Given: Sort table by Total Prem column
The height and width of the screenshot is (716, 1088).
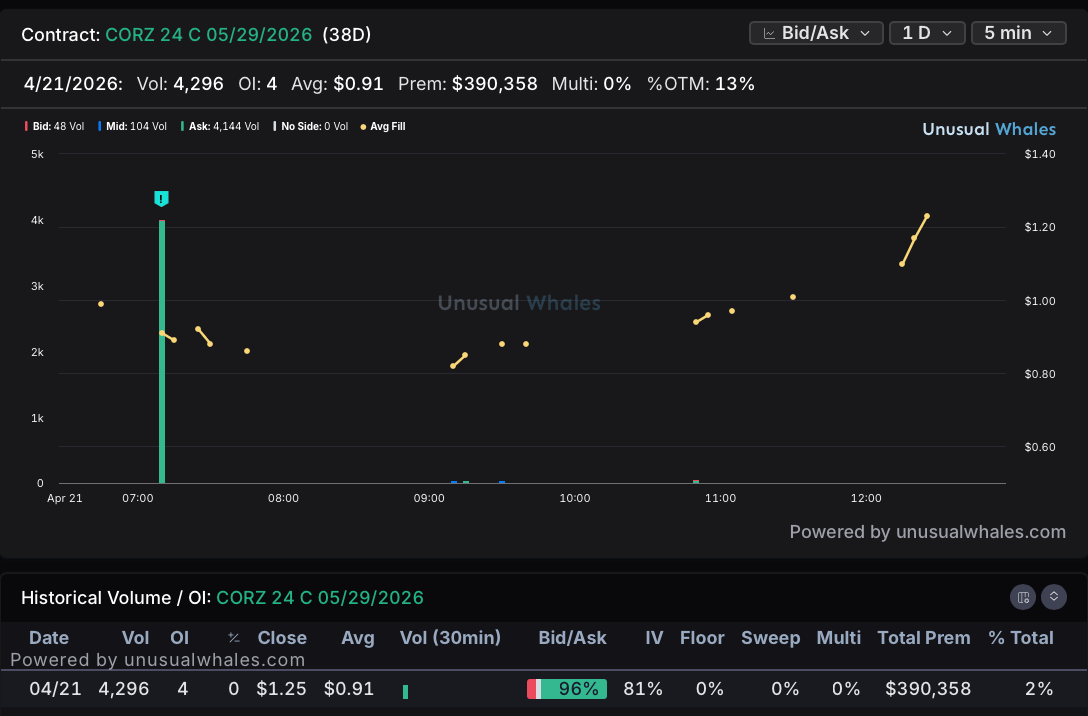Looking at the screenshot, I should (924, 638).
